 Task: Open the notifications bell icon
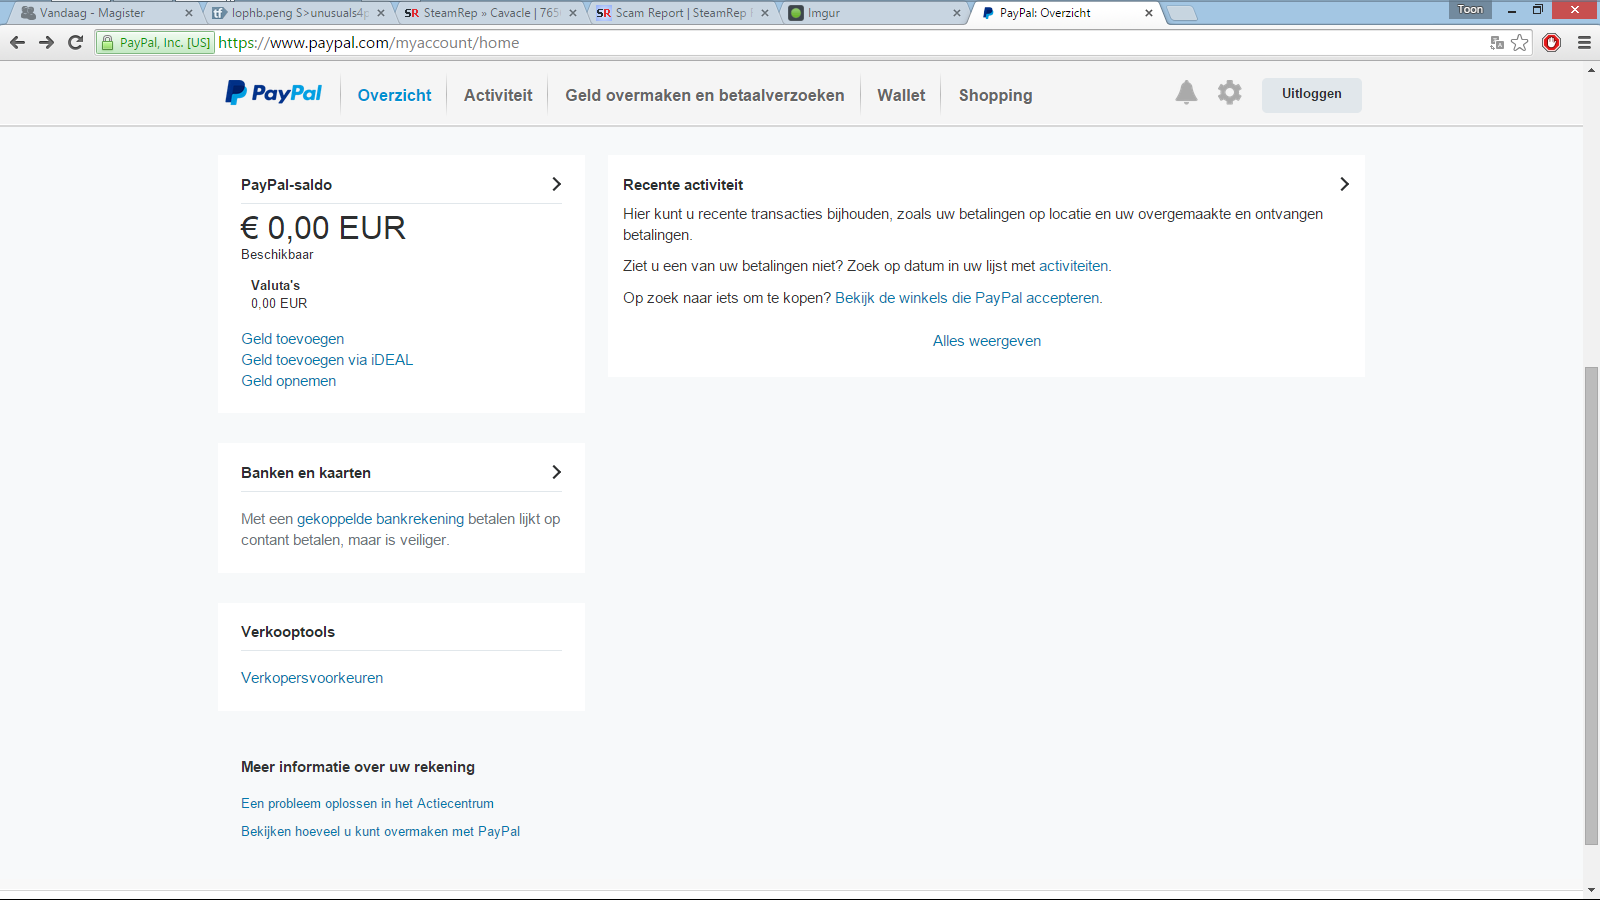[1186, 93]
